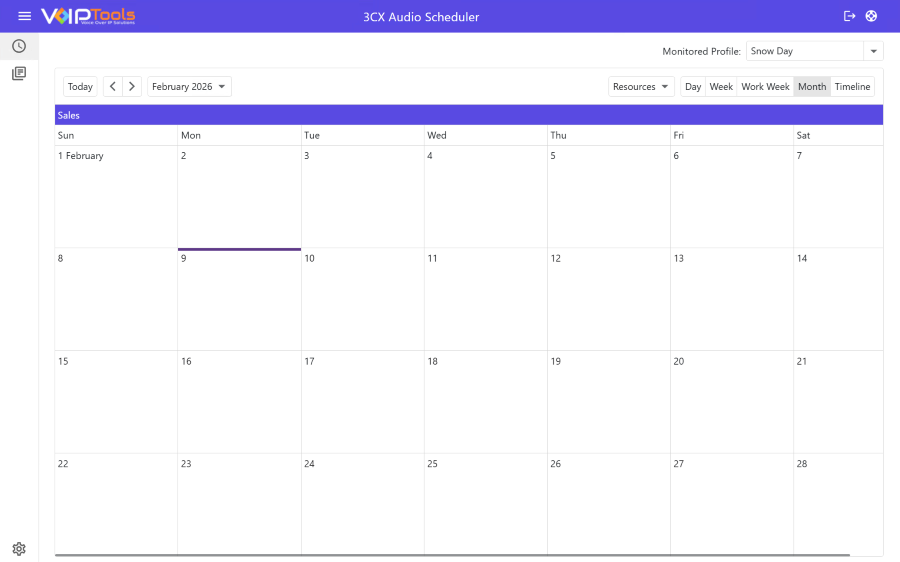
Task: Click the Today button
Action: [x=80, y=87]
